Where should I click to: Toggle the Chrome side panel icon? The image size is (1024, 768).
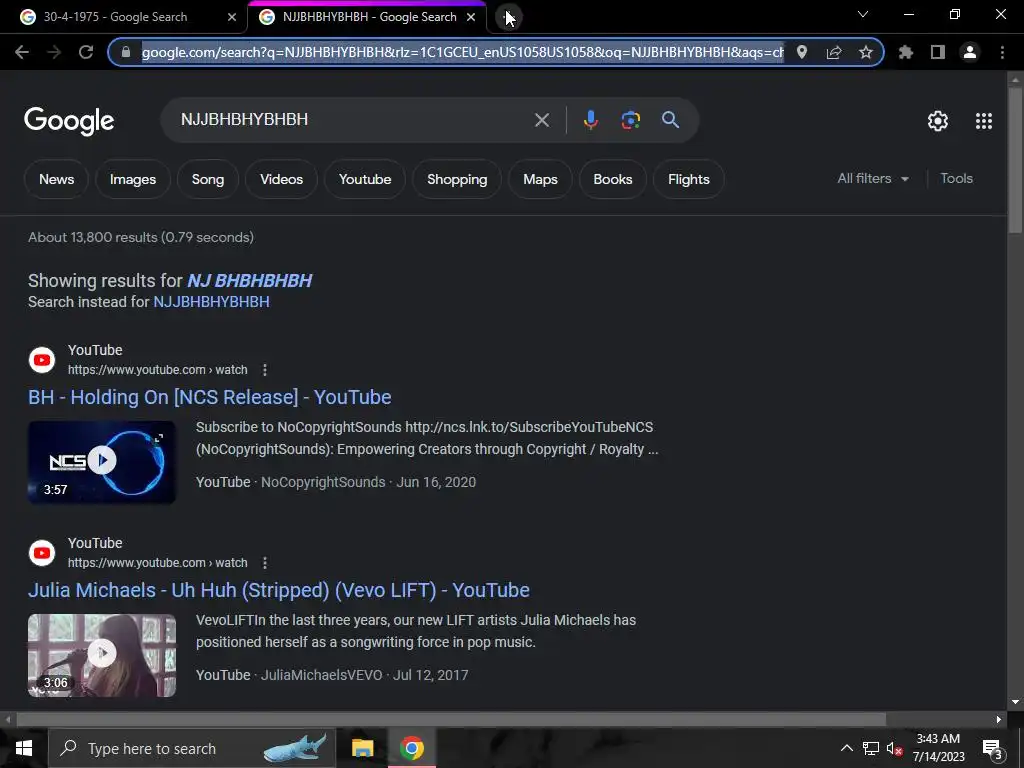938,52
